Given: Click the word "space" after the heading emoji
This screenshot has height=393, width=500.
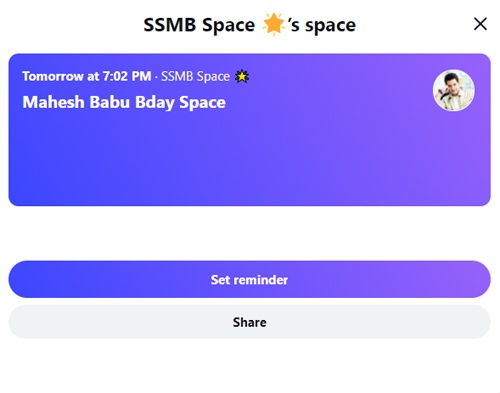Looking at the screenshot, I should (330, 26).
